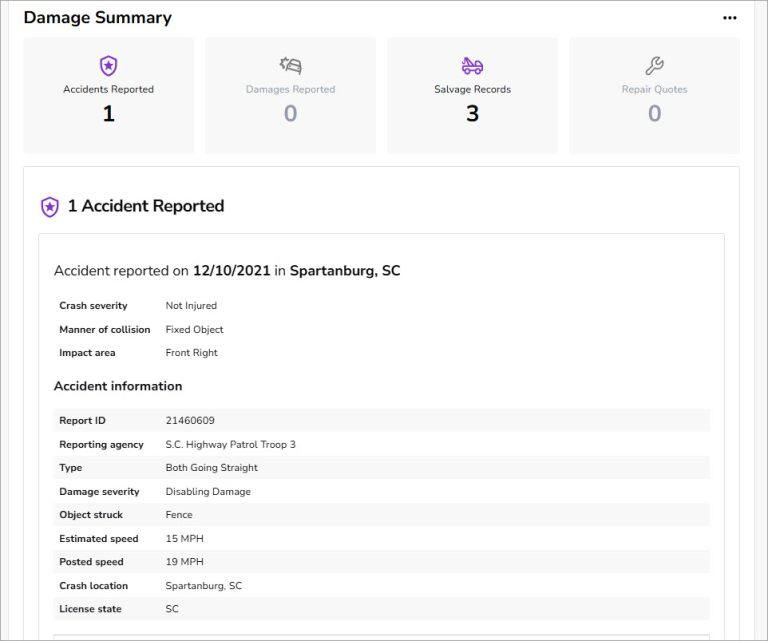Click the S.C. Highway Patrol Troop 3 text

click(x=230, y=444)
